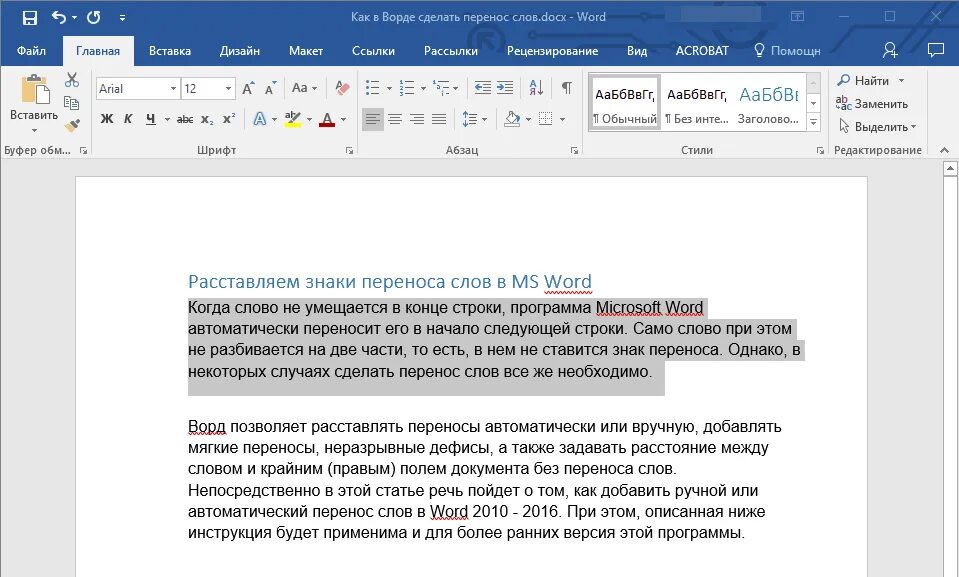Open the Выделить selection menu

[x=876, y=127]
